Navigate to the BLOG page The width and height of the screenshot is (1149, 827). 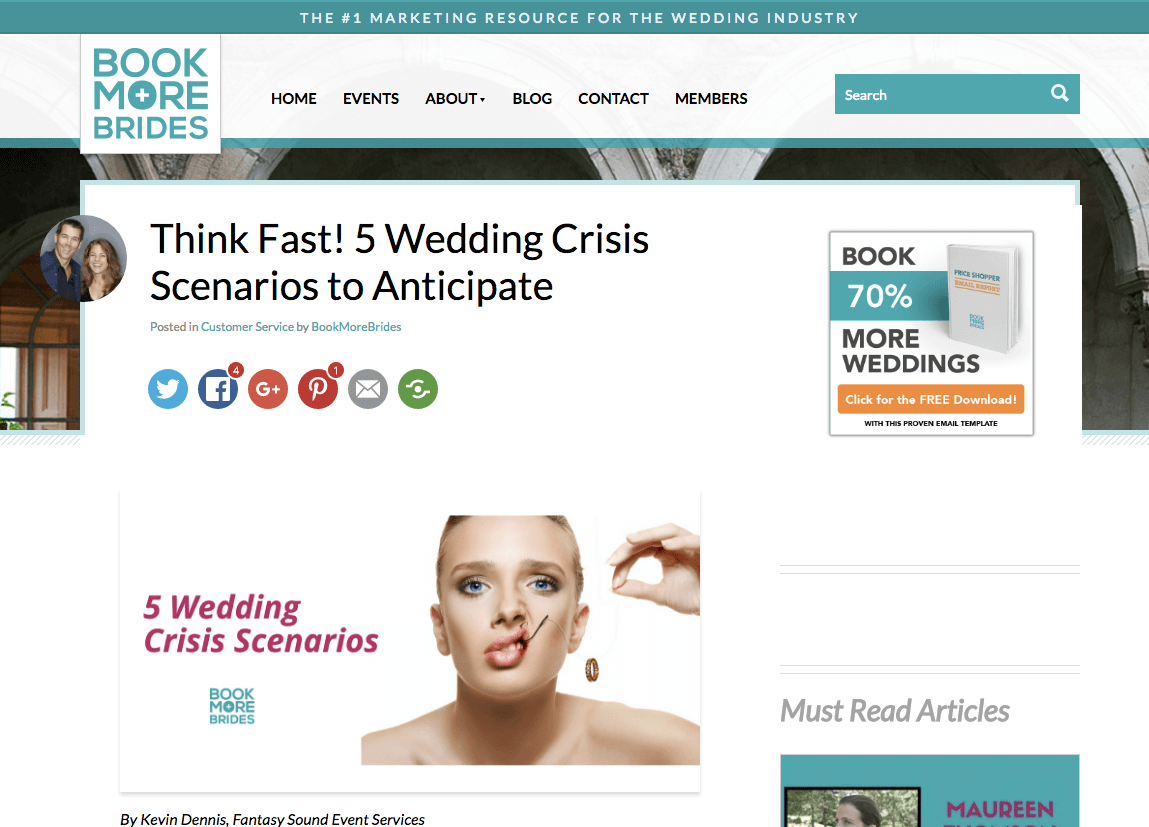point(532,98)
